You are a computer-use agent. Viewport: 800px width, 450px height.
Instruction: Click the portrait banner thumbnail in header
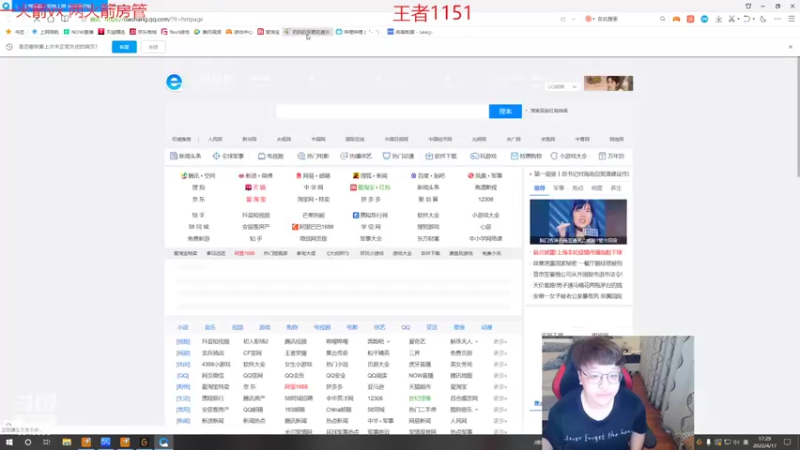point(608,83)
